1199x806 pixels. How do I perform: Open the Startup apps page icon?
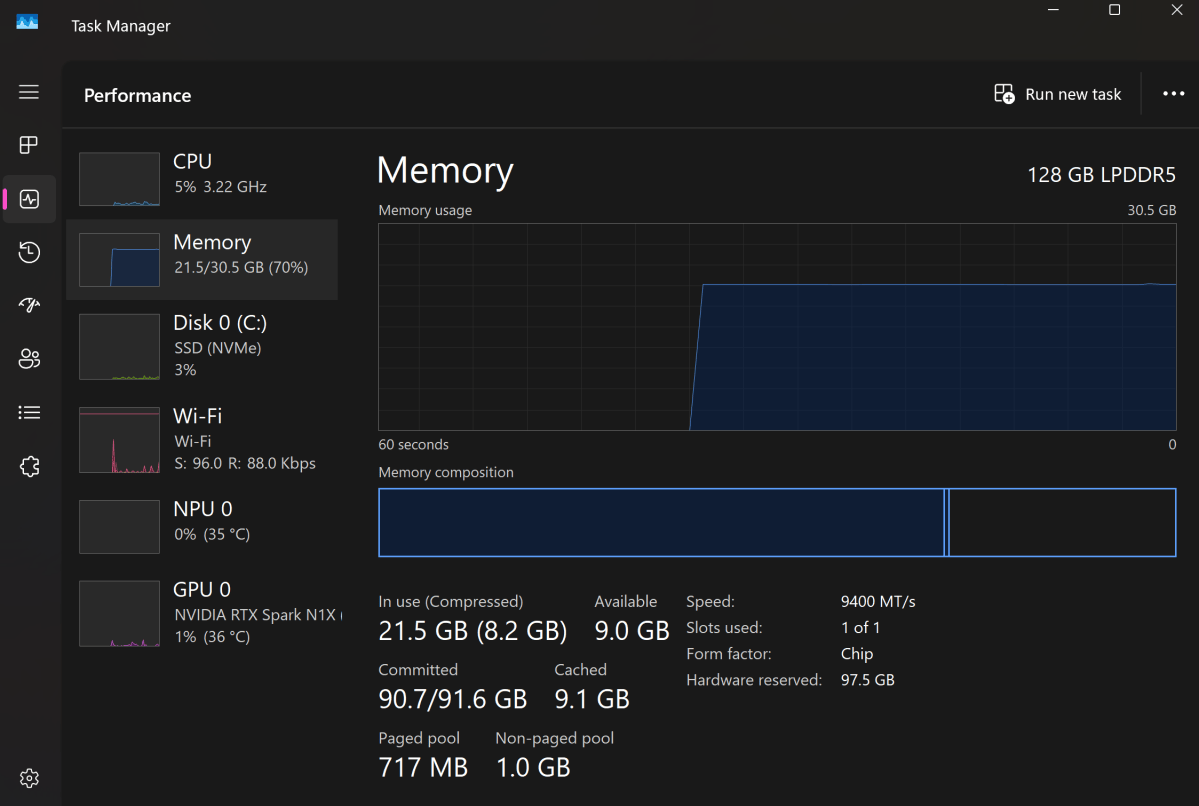pos(29,305)
